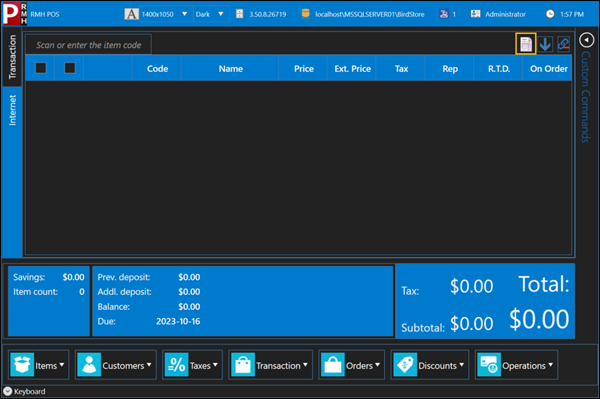Screen dimensions: 600x399
Task: Click the link chain icon above table
Action: pos(563,44)
